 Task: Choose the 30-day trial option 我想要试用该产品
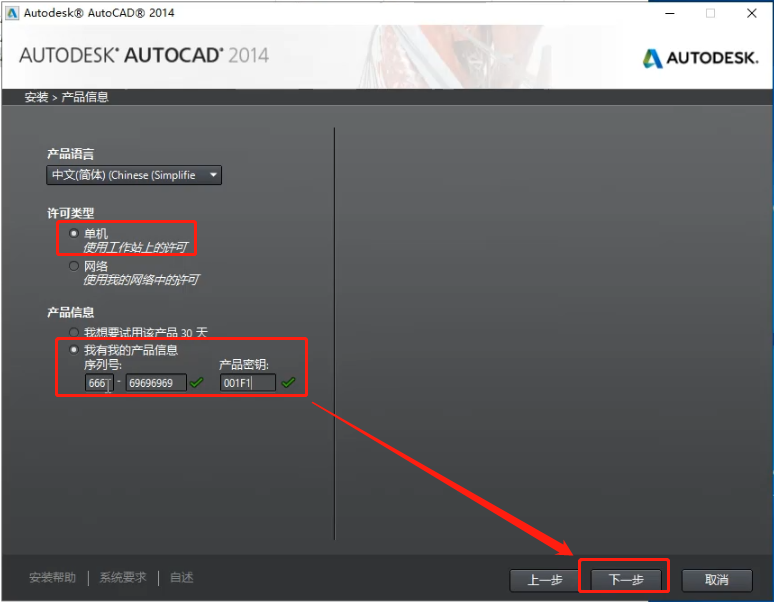coord(74,332)
